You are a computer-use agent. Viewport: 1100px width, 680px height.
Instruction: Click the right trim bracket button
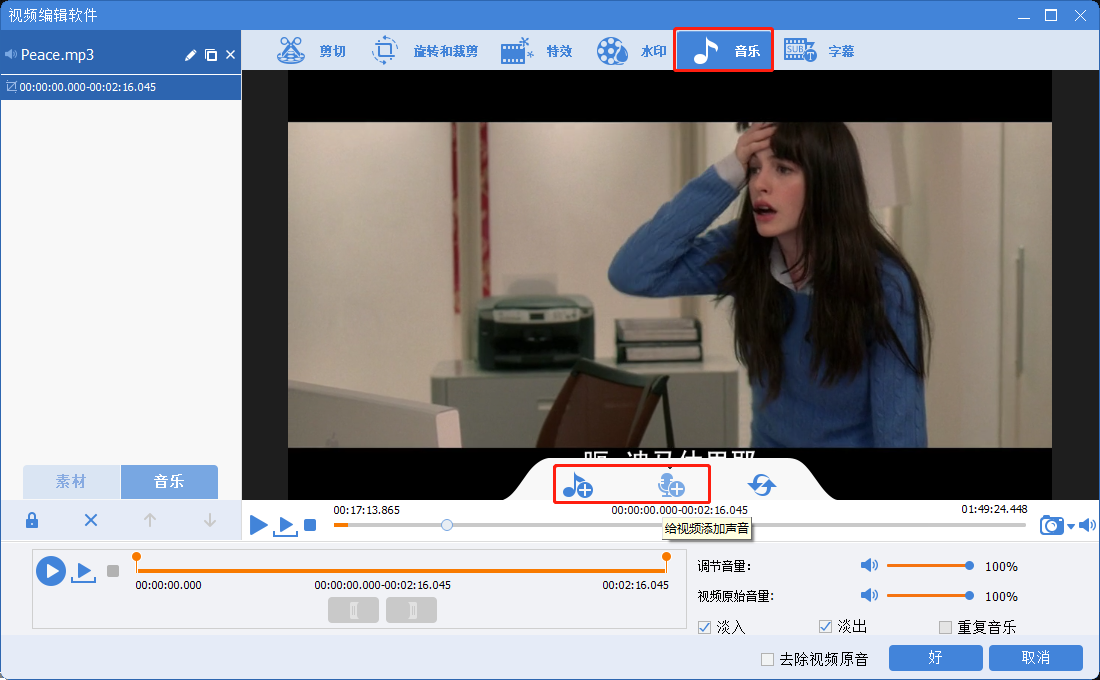coord(412,610)
